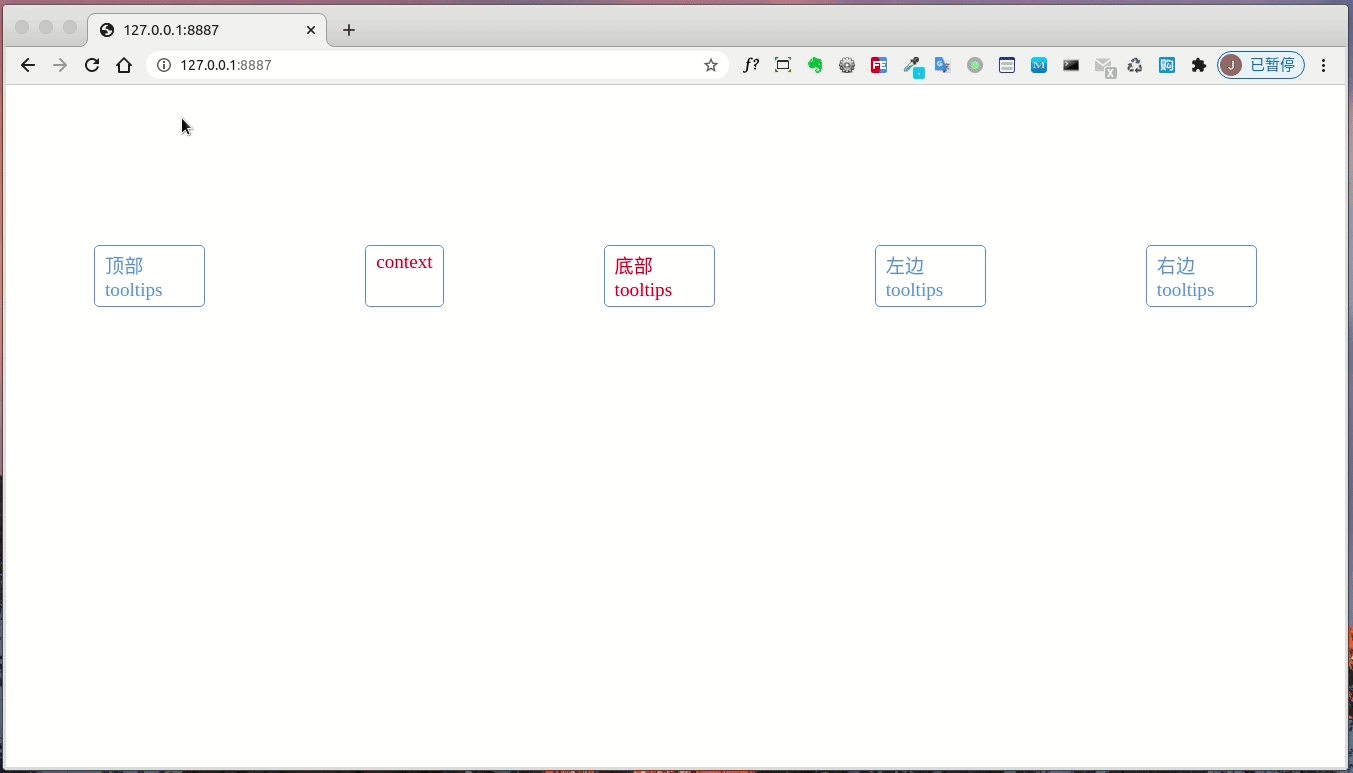Image resolution: width=1353 pixels, height=773 pixels.
Task: Click the gear-shaped extension icon
Action: [847, 65]
